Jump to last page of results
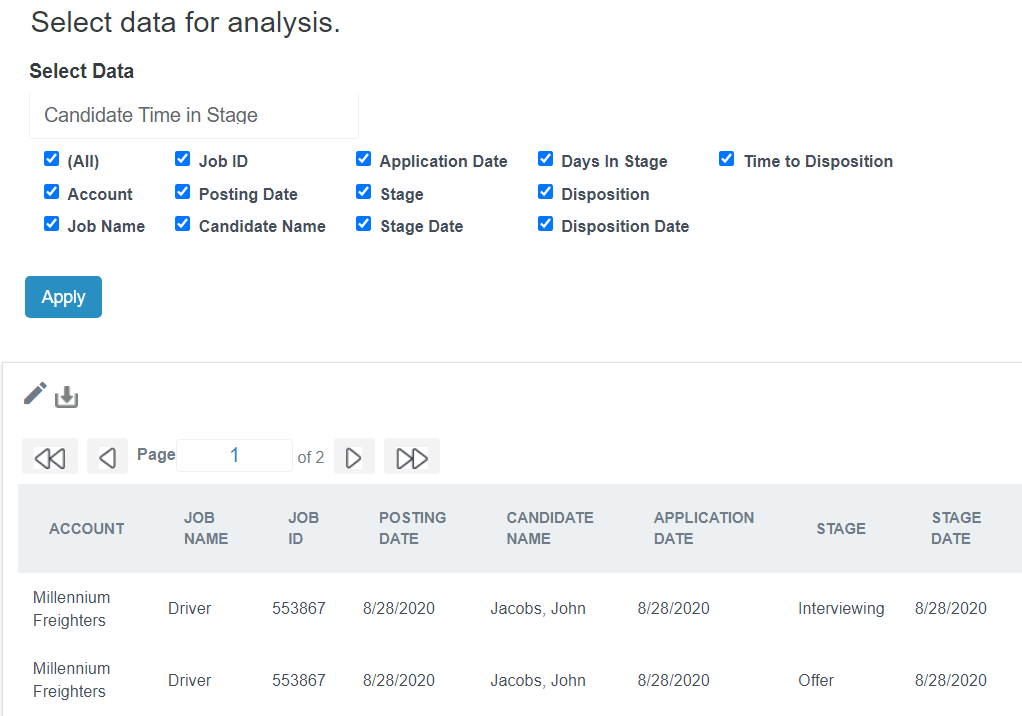The width and height of the screenshot is (1022, 716). [x=412, y=457]
